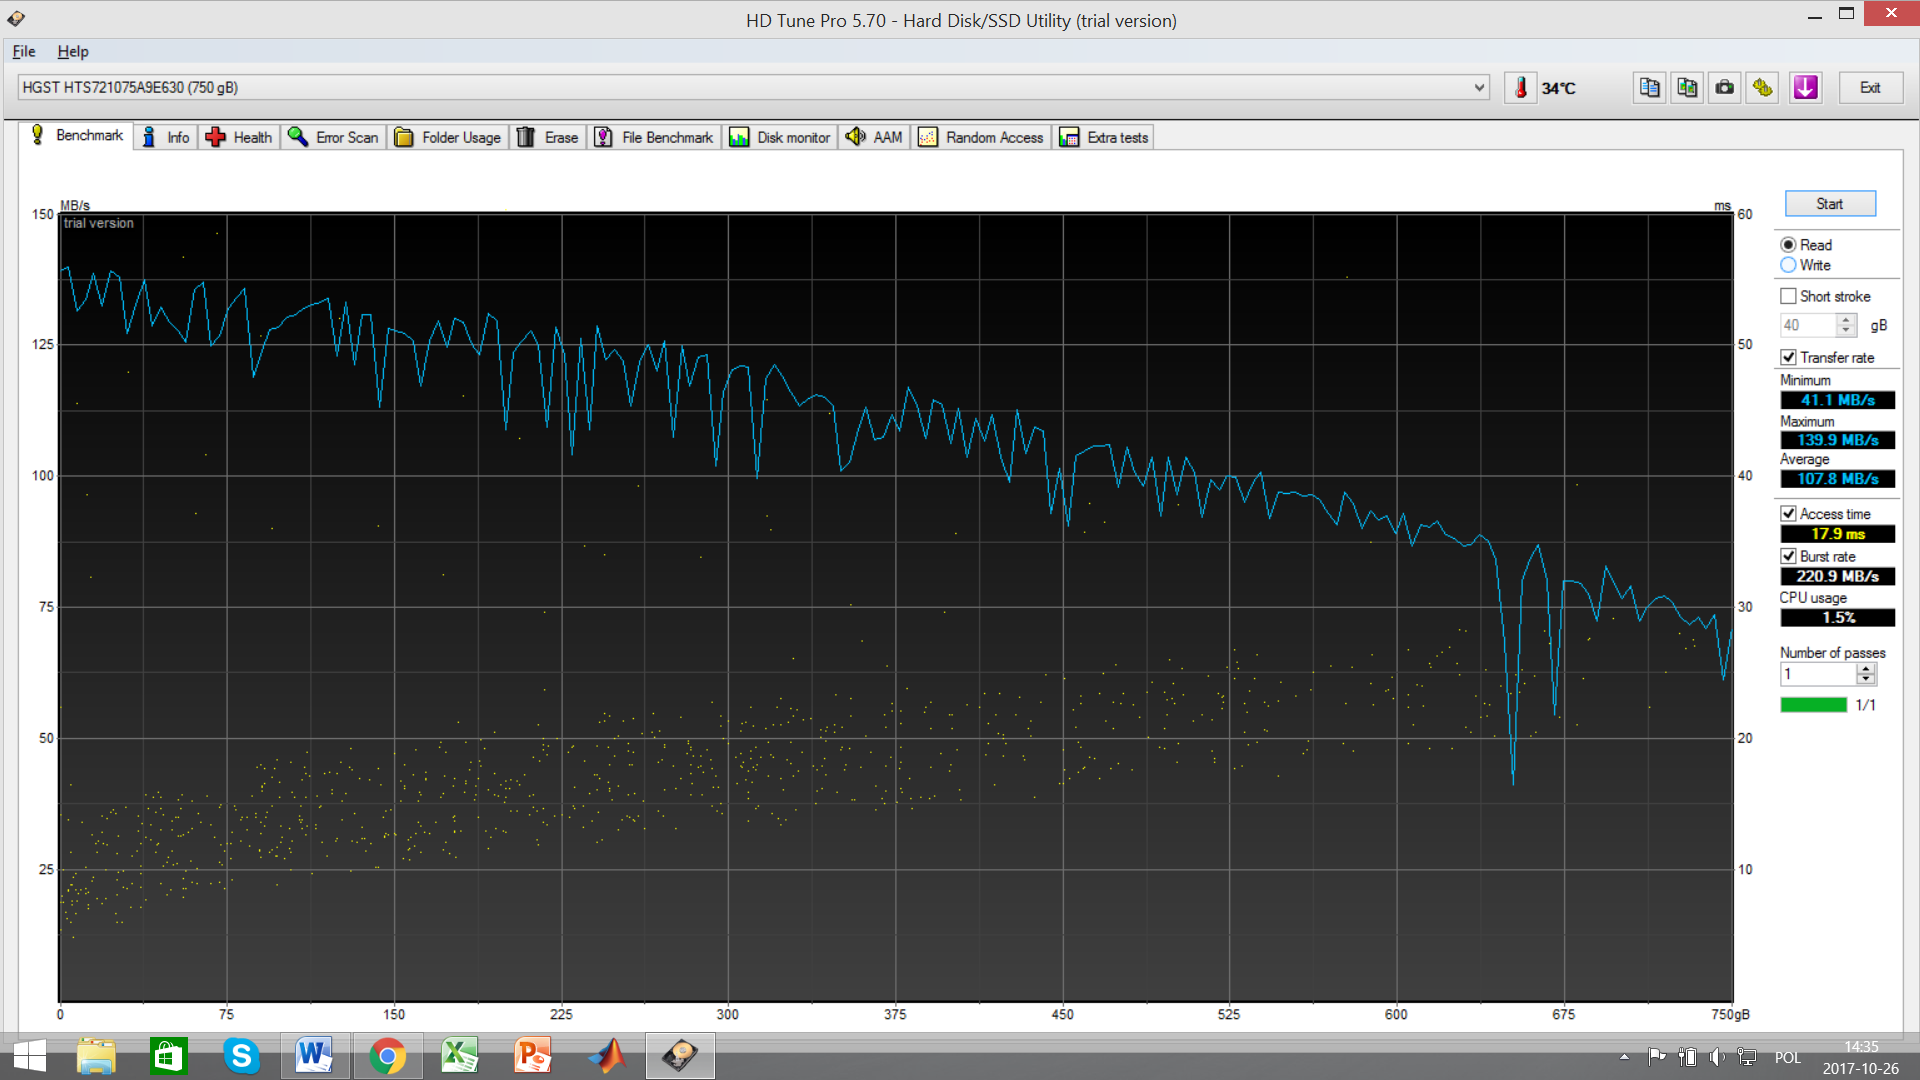Click the 139.9 MB/s maximum value

1837,440
